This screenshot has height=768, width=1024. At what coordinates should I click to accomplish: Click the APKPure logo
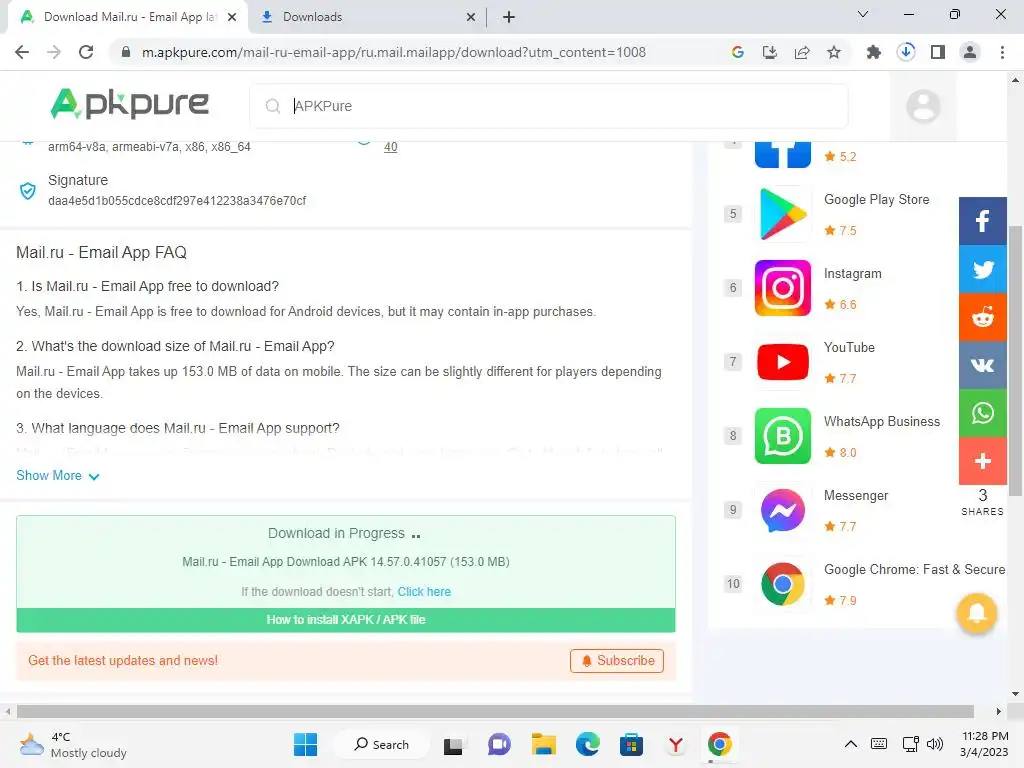(x=129, y=104)
